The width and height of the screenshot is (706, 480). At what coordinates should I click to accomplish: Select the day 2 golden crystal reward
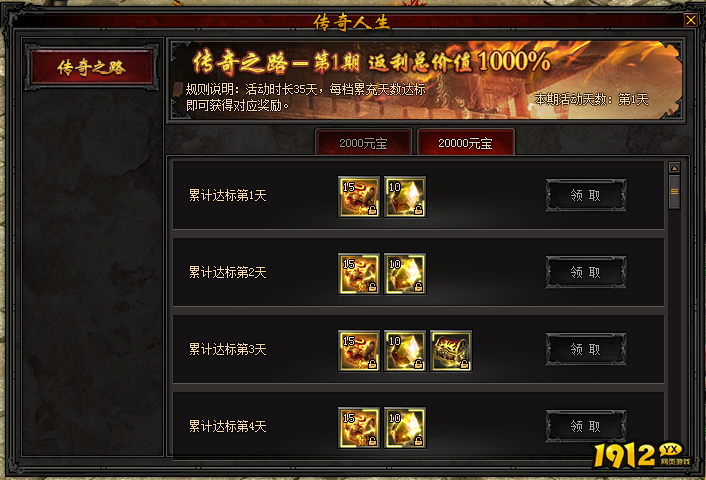pos(405,274)
